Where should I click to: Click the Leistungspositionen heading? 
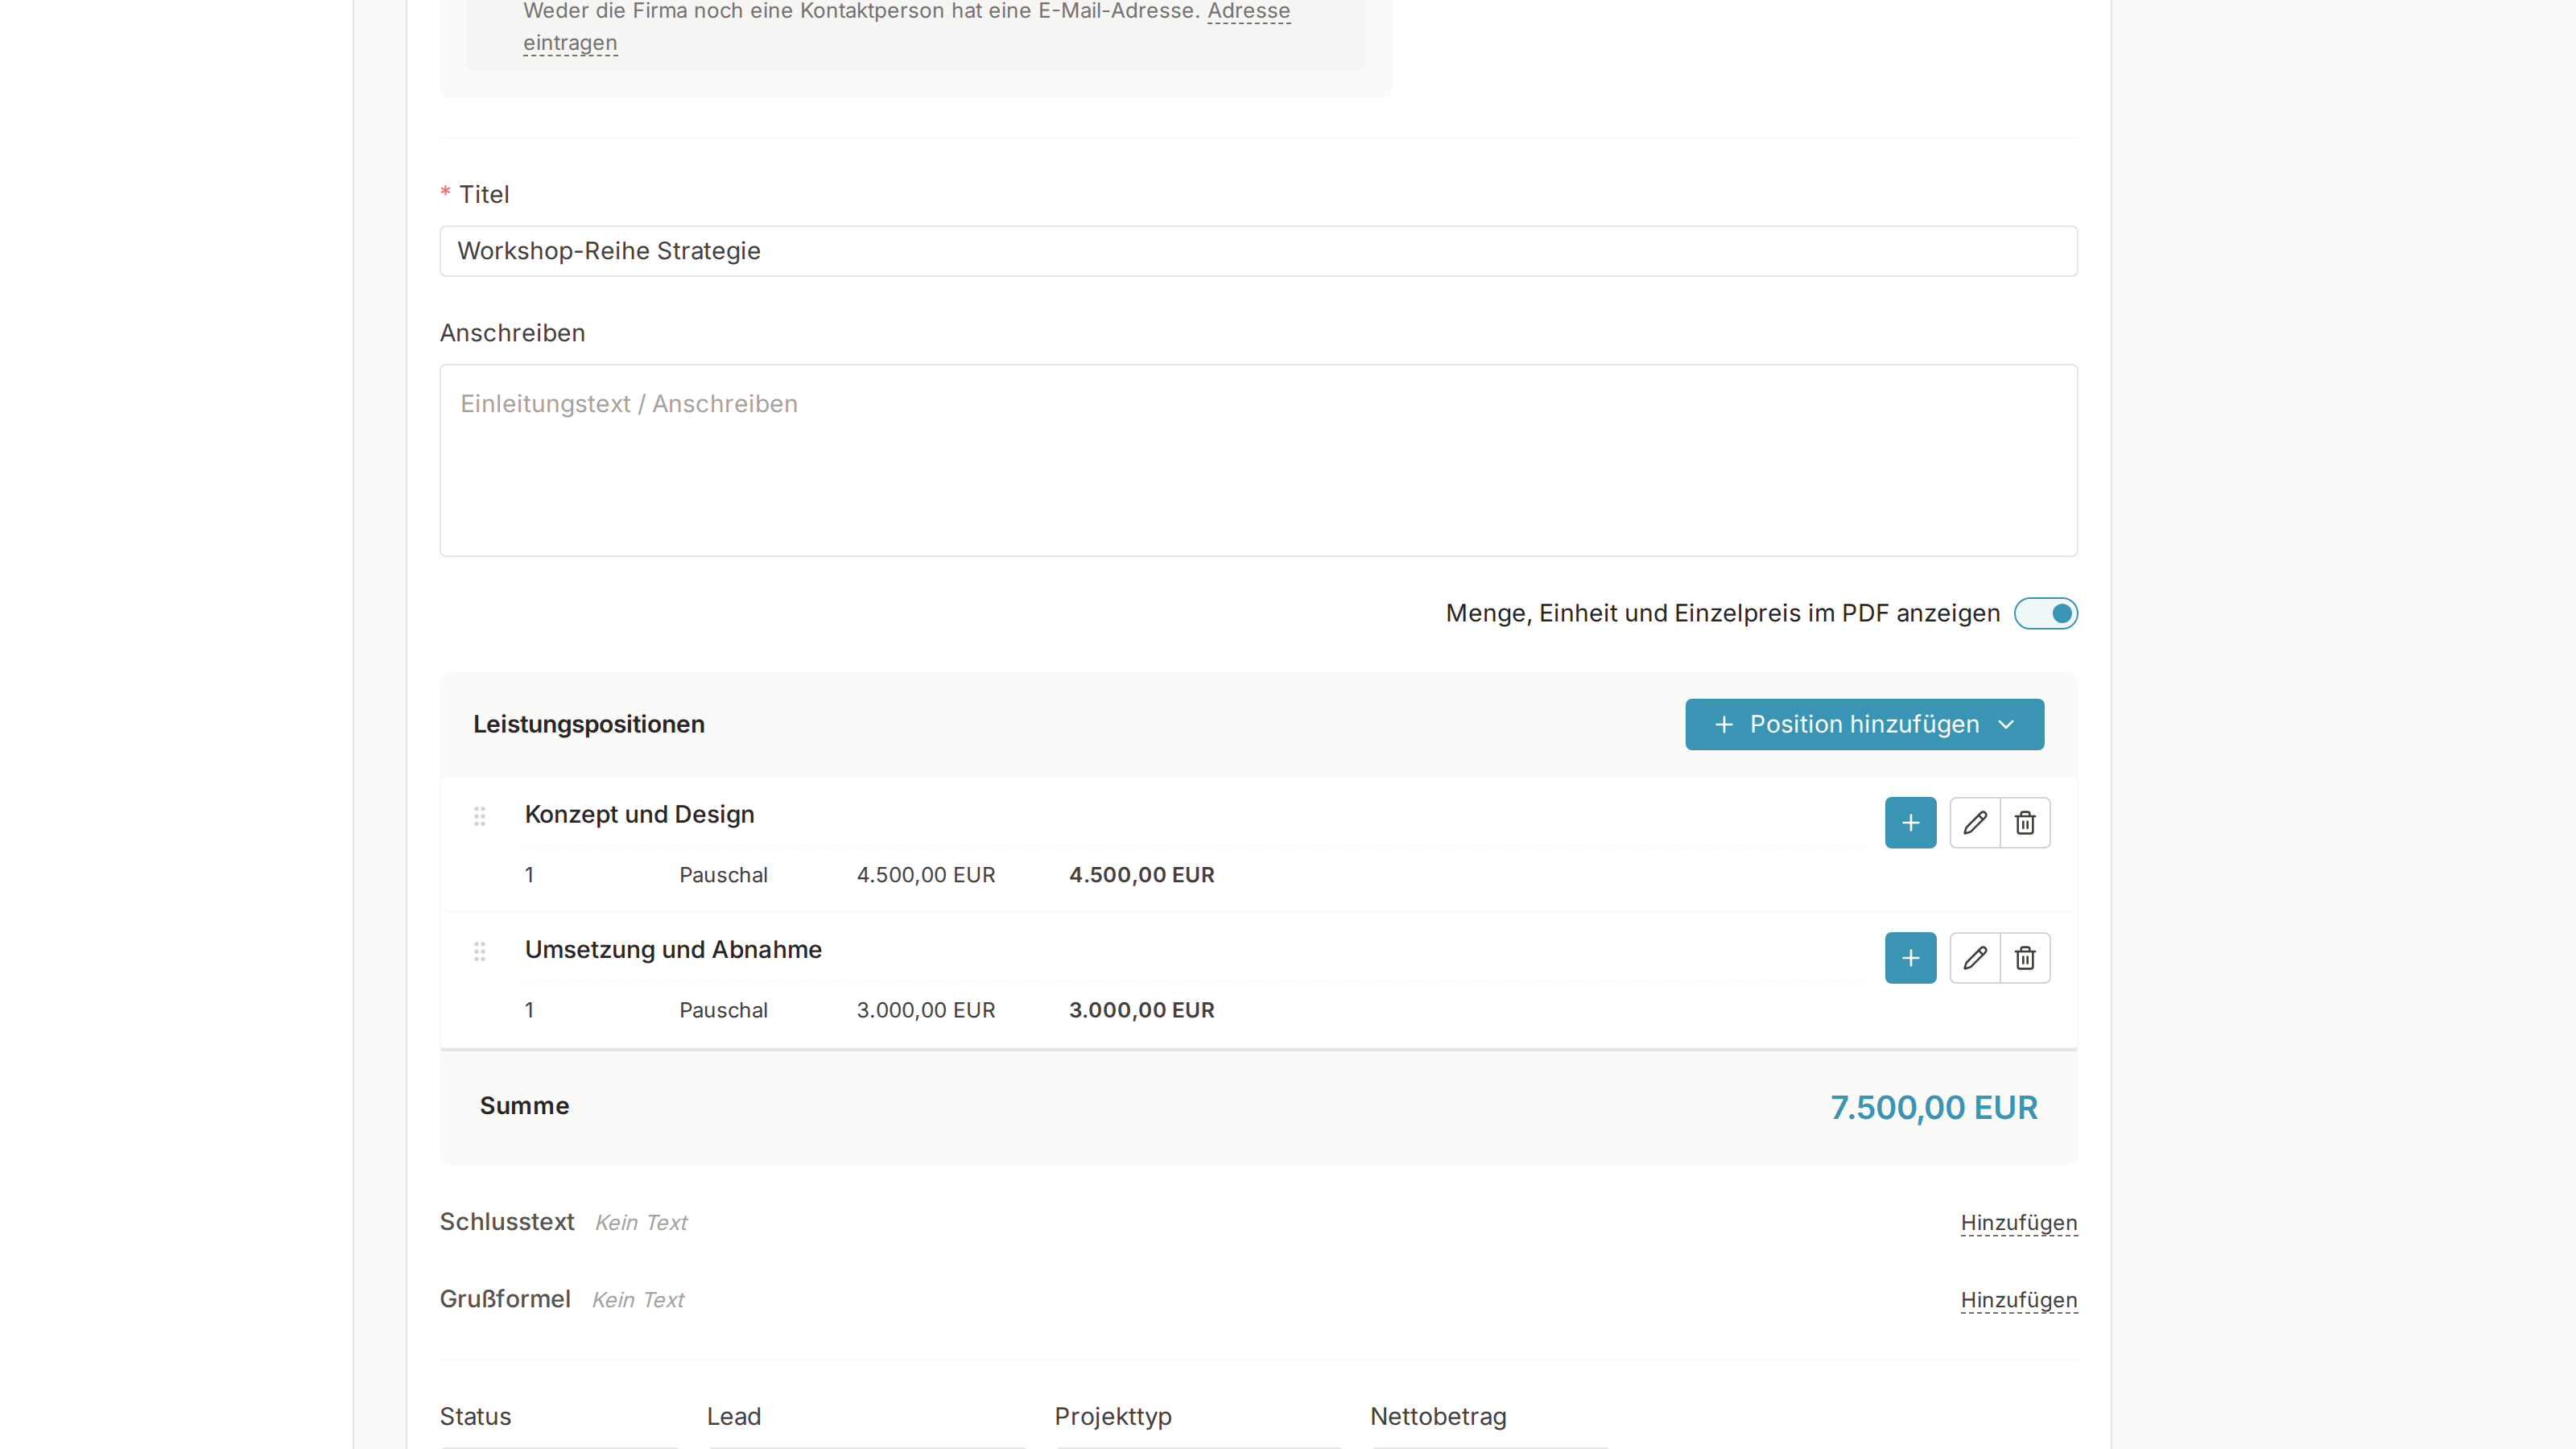[x=588, y=724]
